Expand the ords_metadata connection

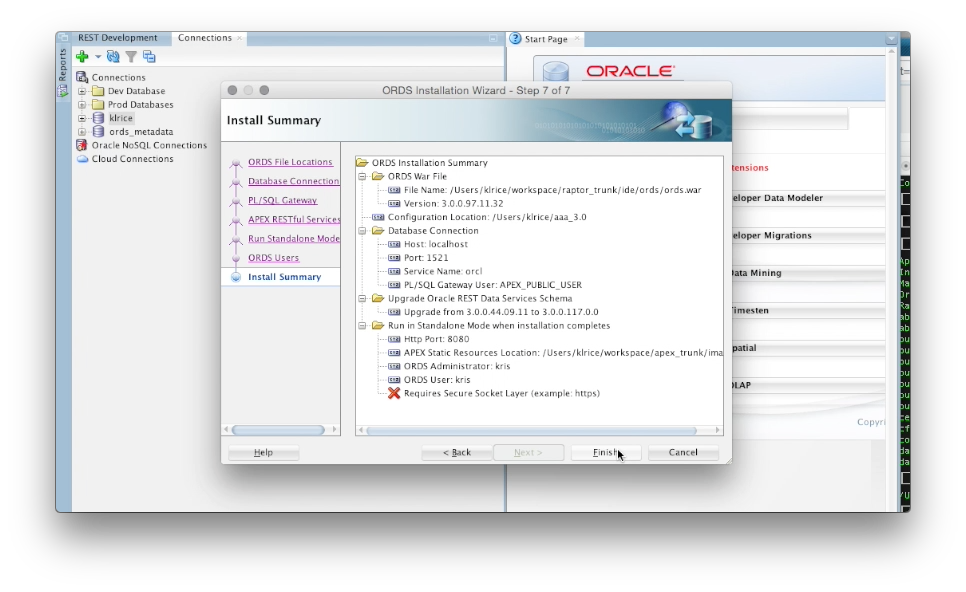point(81,132)
